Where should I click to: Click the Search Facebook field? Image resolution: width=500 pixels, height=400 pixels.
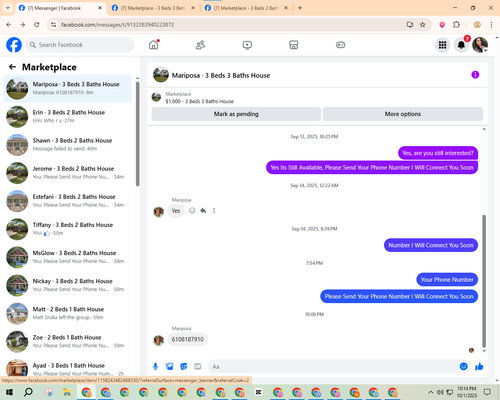point(80,45)
